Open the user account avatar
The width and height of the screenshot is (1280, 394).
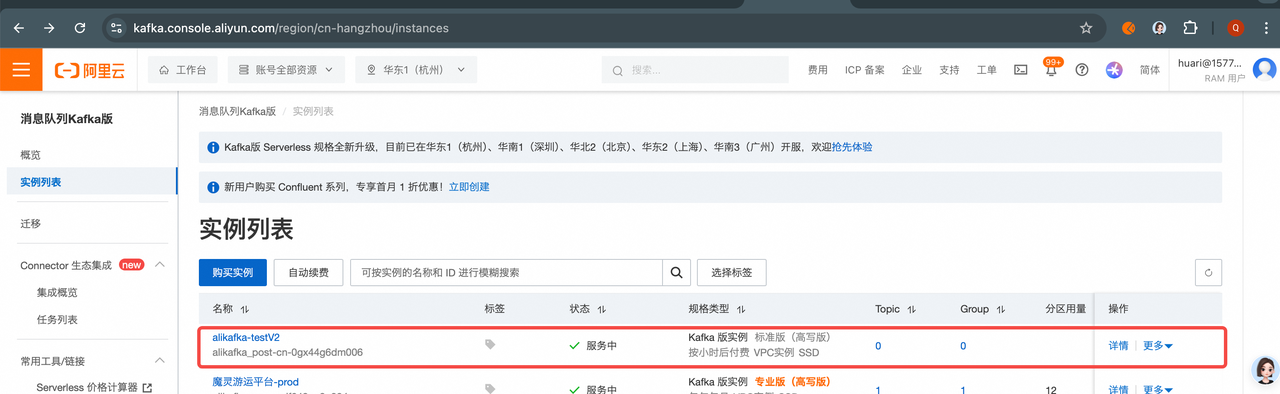point(1264,70)
